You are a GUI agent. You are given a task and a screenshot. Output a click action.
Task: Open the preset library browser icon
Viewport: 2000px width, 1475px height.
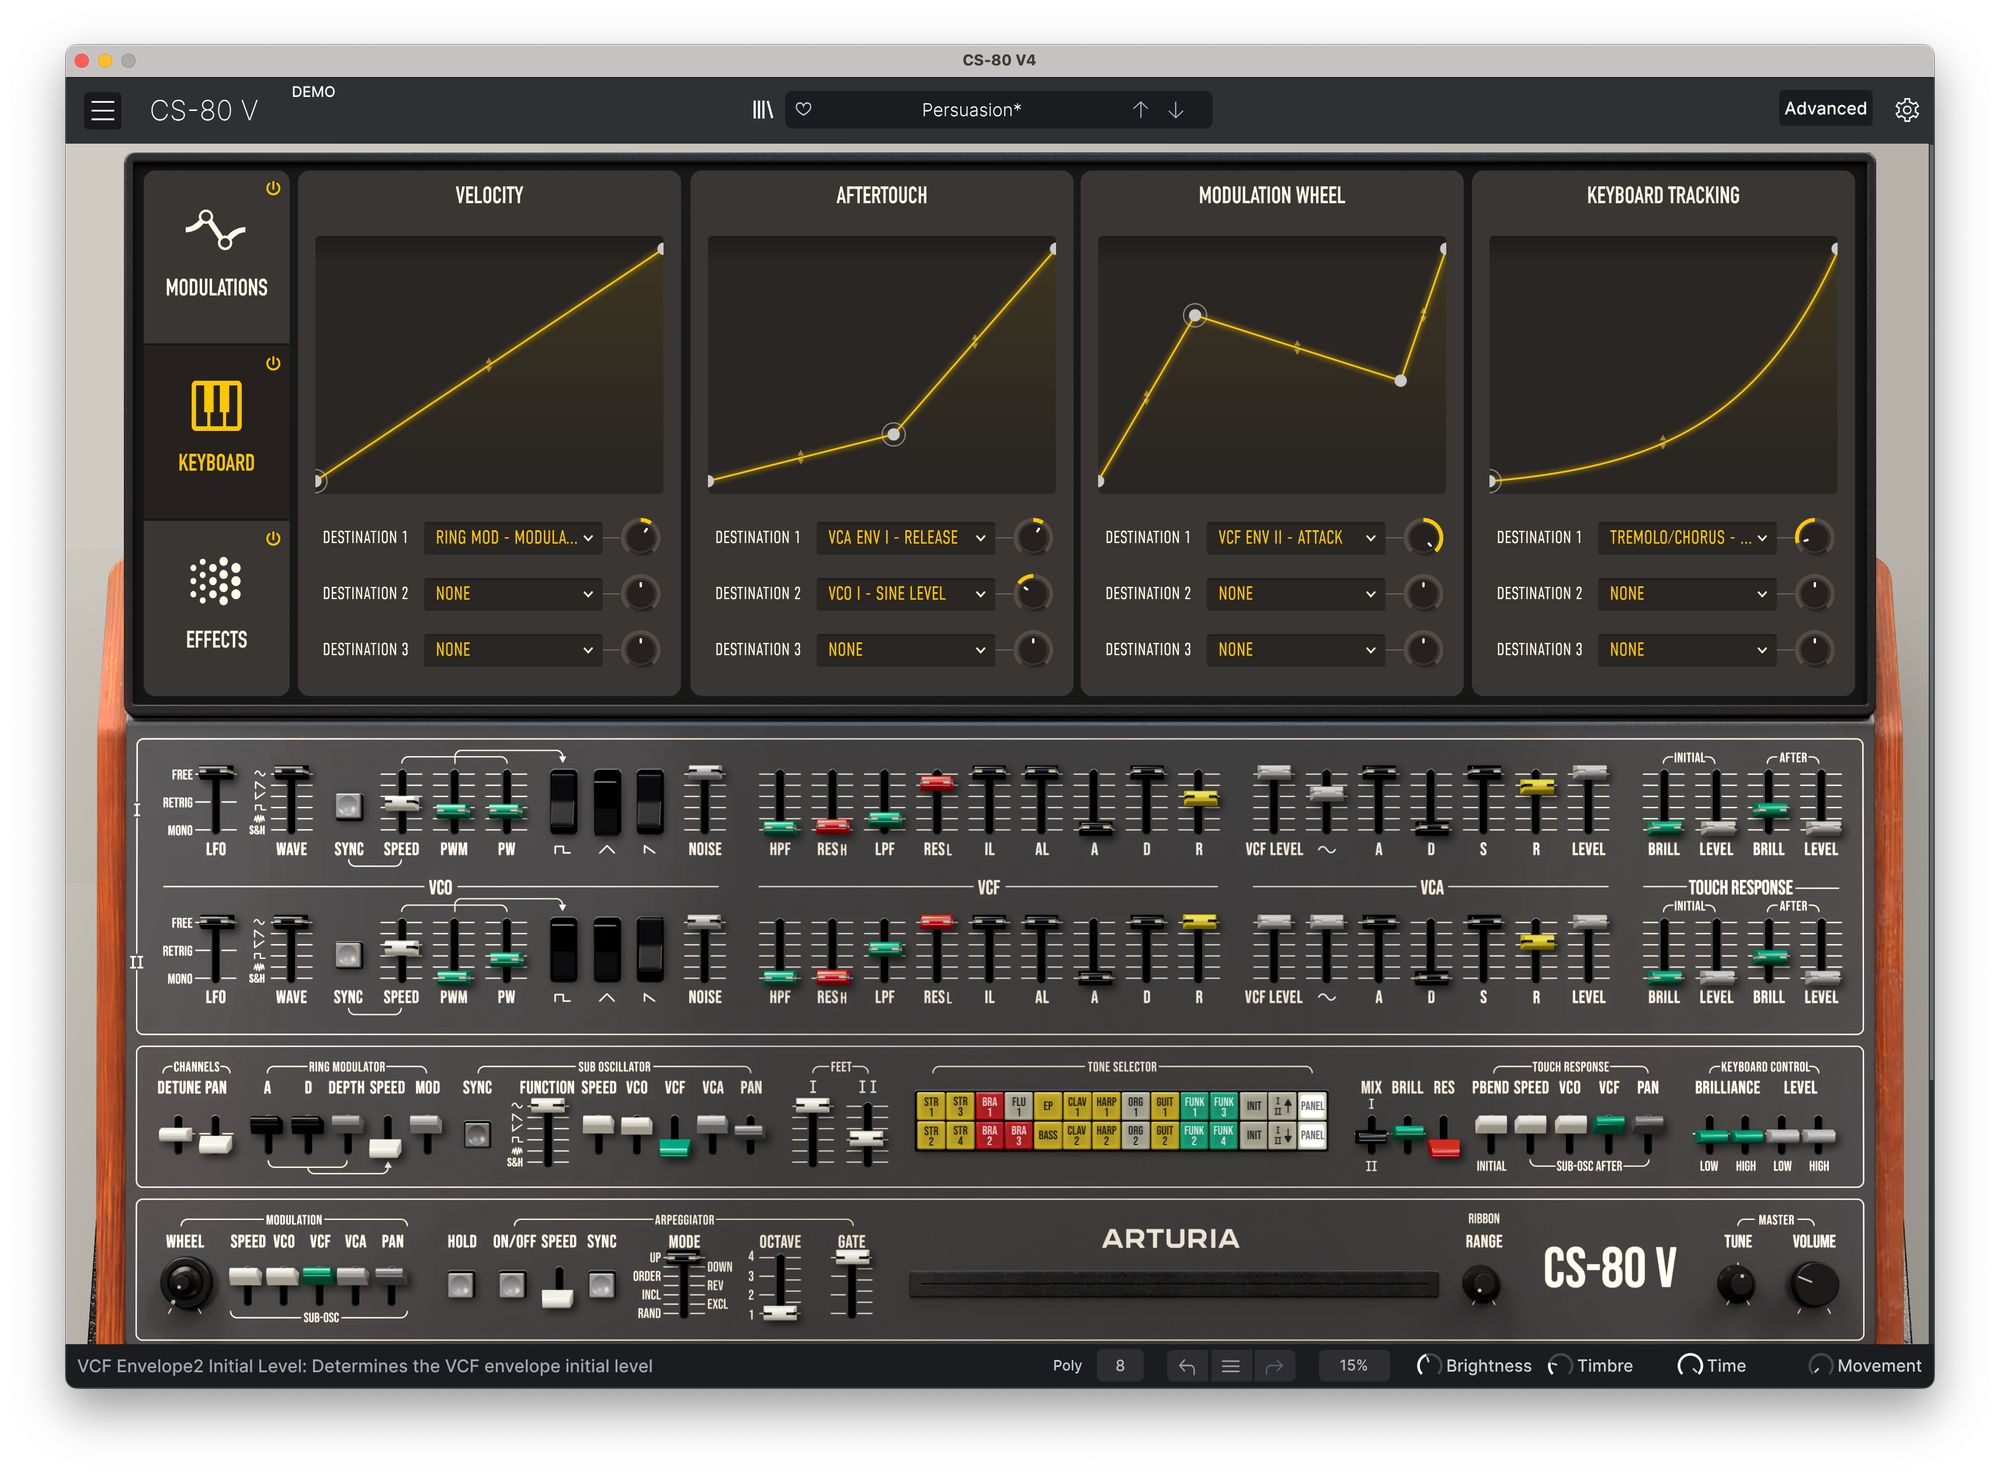[763, 110]
